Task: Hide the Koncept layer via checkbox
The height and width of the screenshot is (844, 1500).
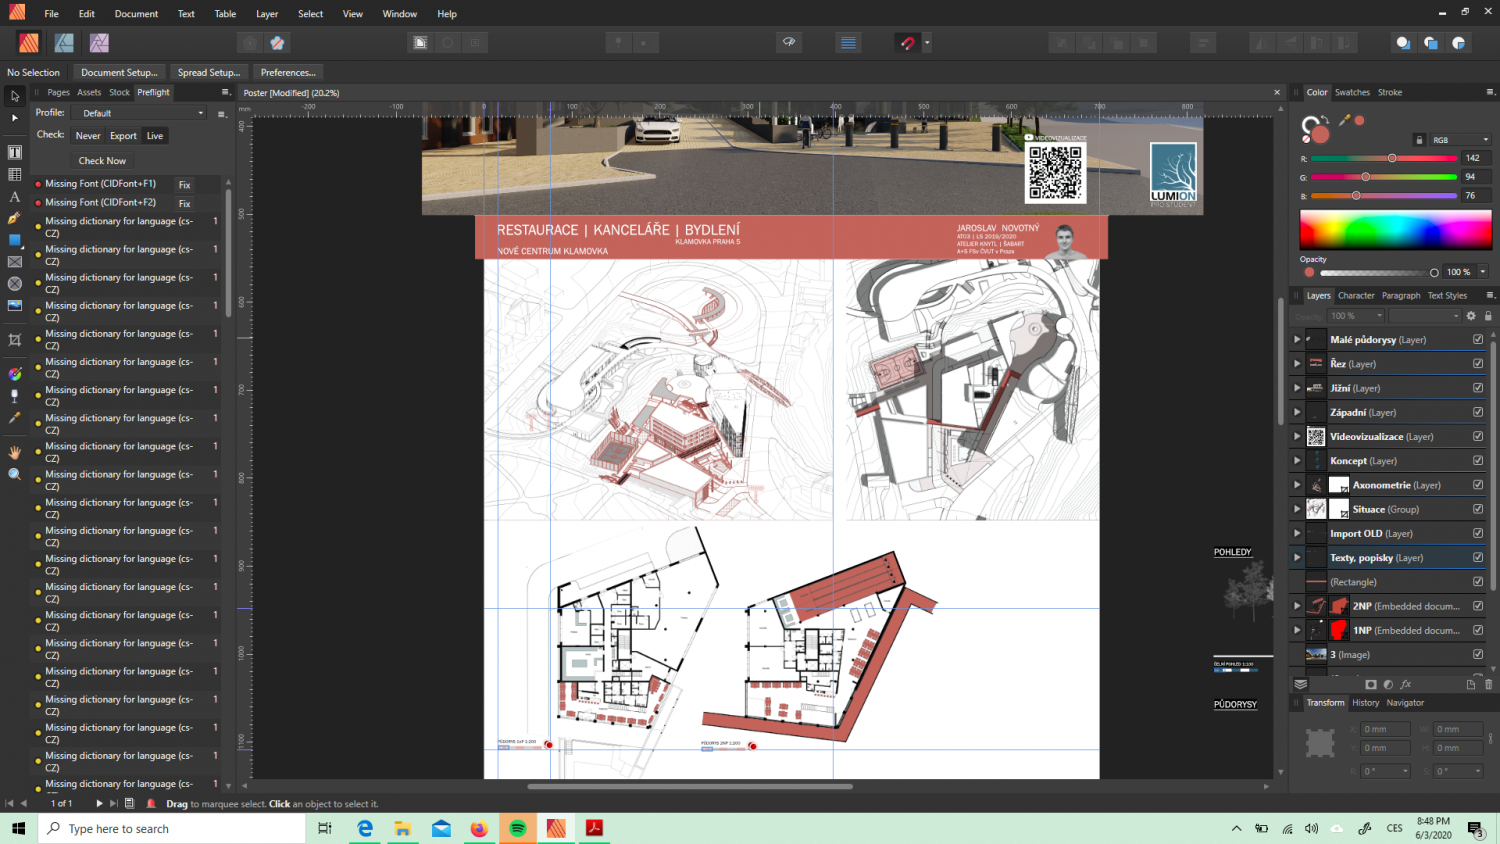Action: point(1478,461)
